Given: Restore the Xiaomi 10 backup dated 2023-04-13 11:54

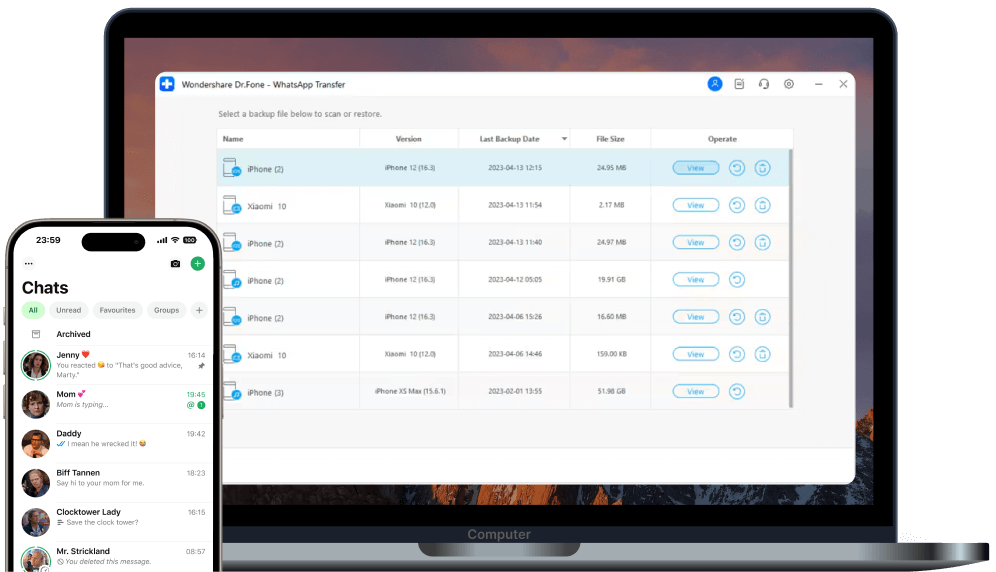Looking at the screenshot, I should [x=737, y=205].
